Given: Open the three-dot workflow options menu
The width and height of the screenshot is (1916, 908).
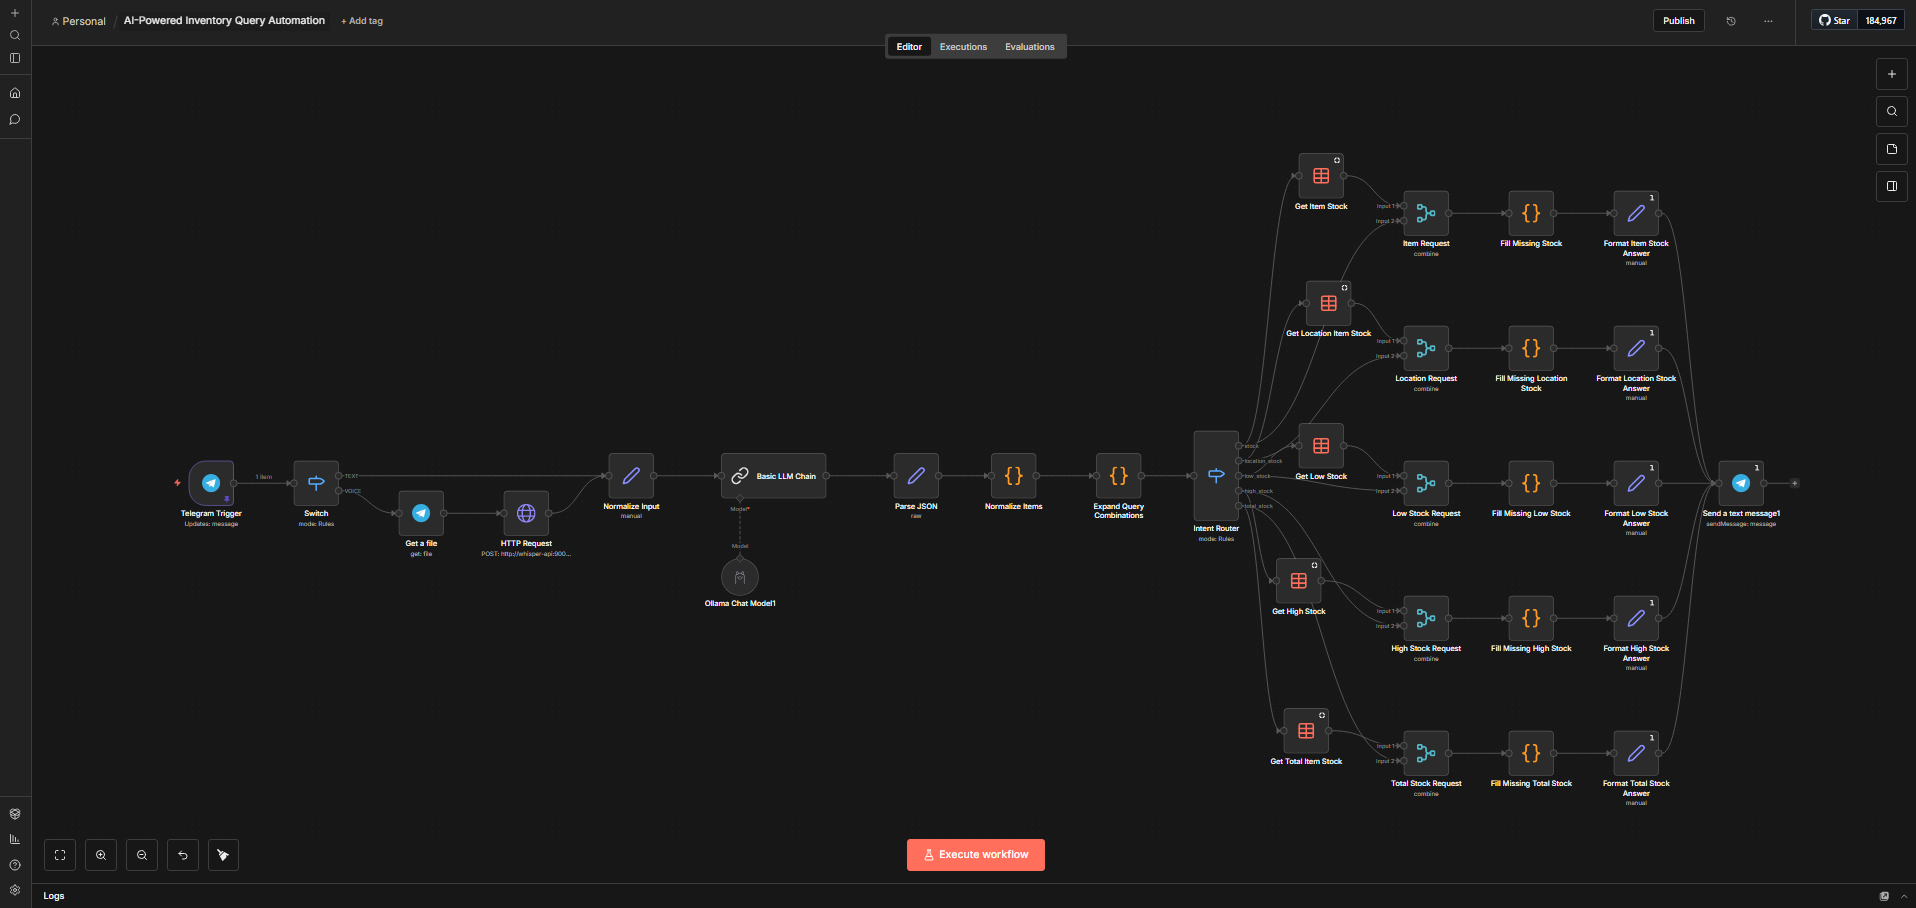Looking at the screenshot, I should pyautogui.click(x=1768, y=21).
